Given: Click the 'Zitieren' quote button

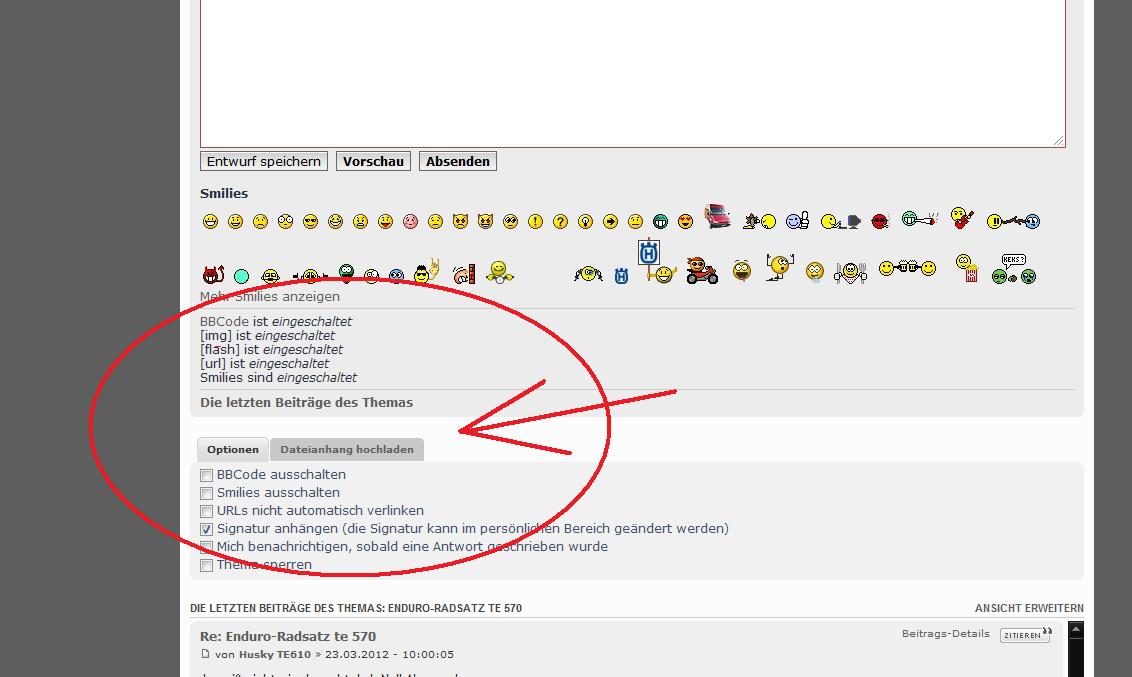Looking at the screenshot, I should pos(1025,635).
